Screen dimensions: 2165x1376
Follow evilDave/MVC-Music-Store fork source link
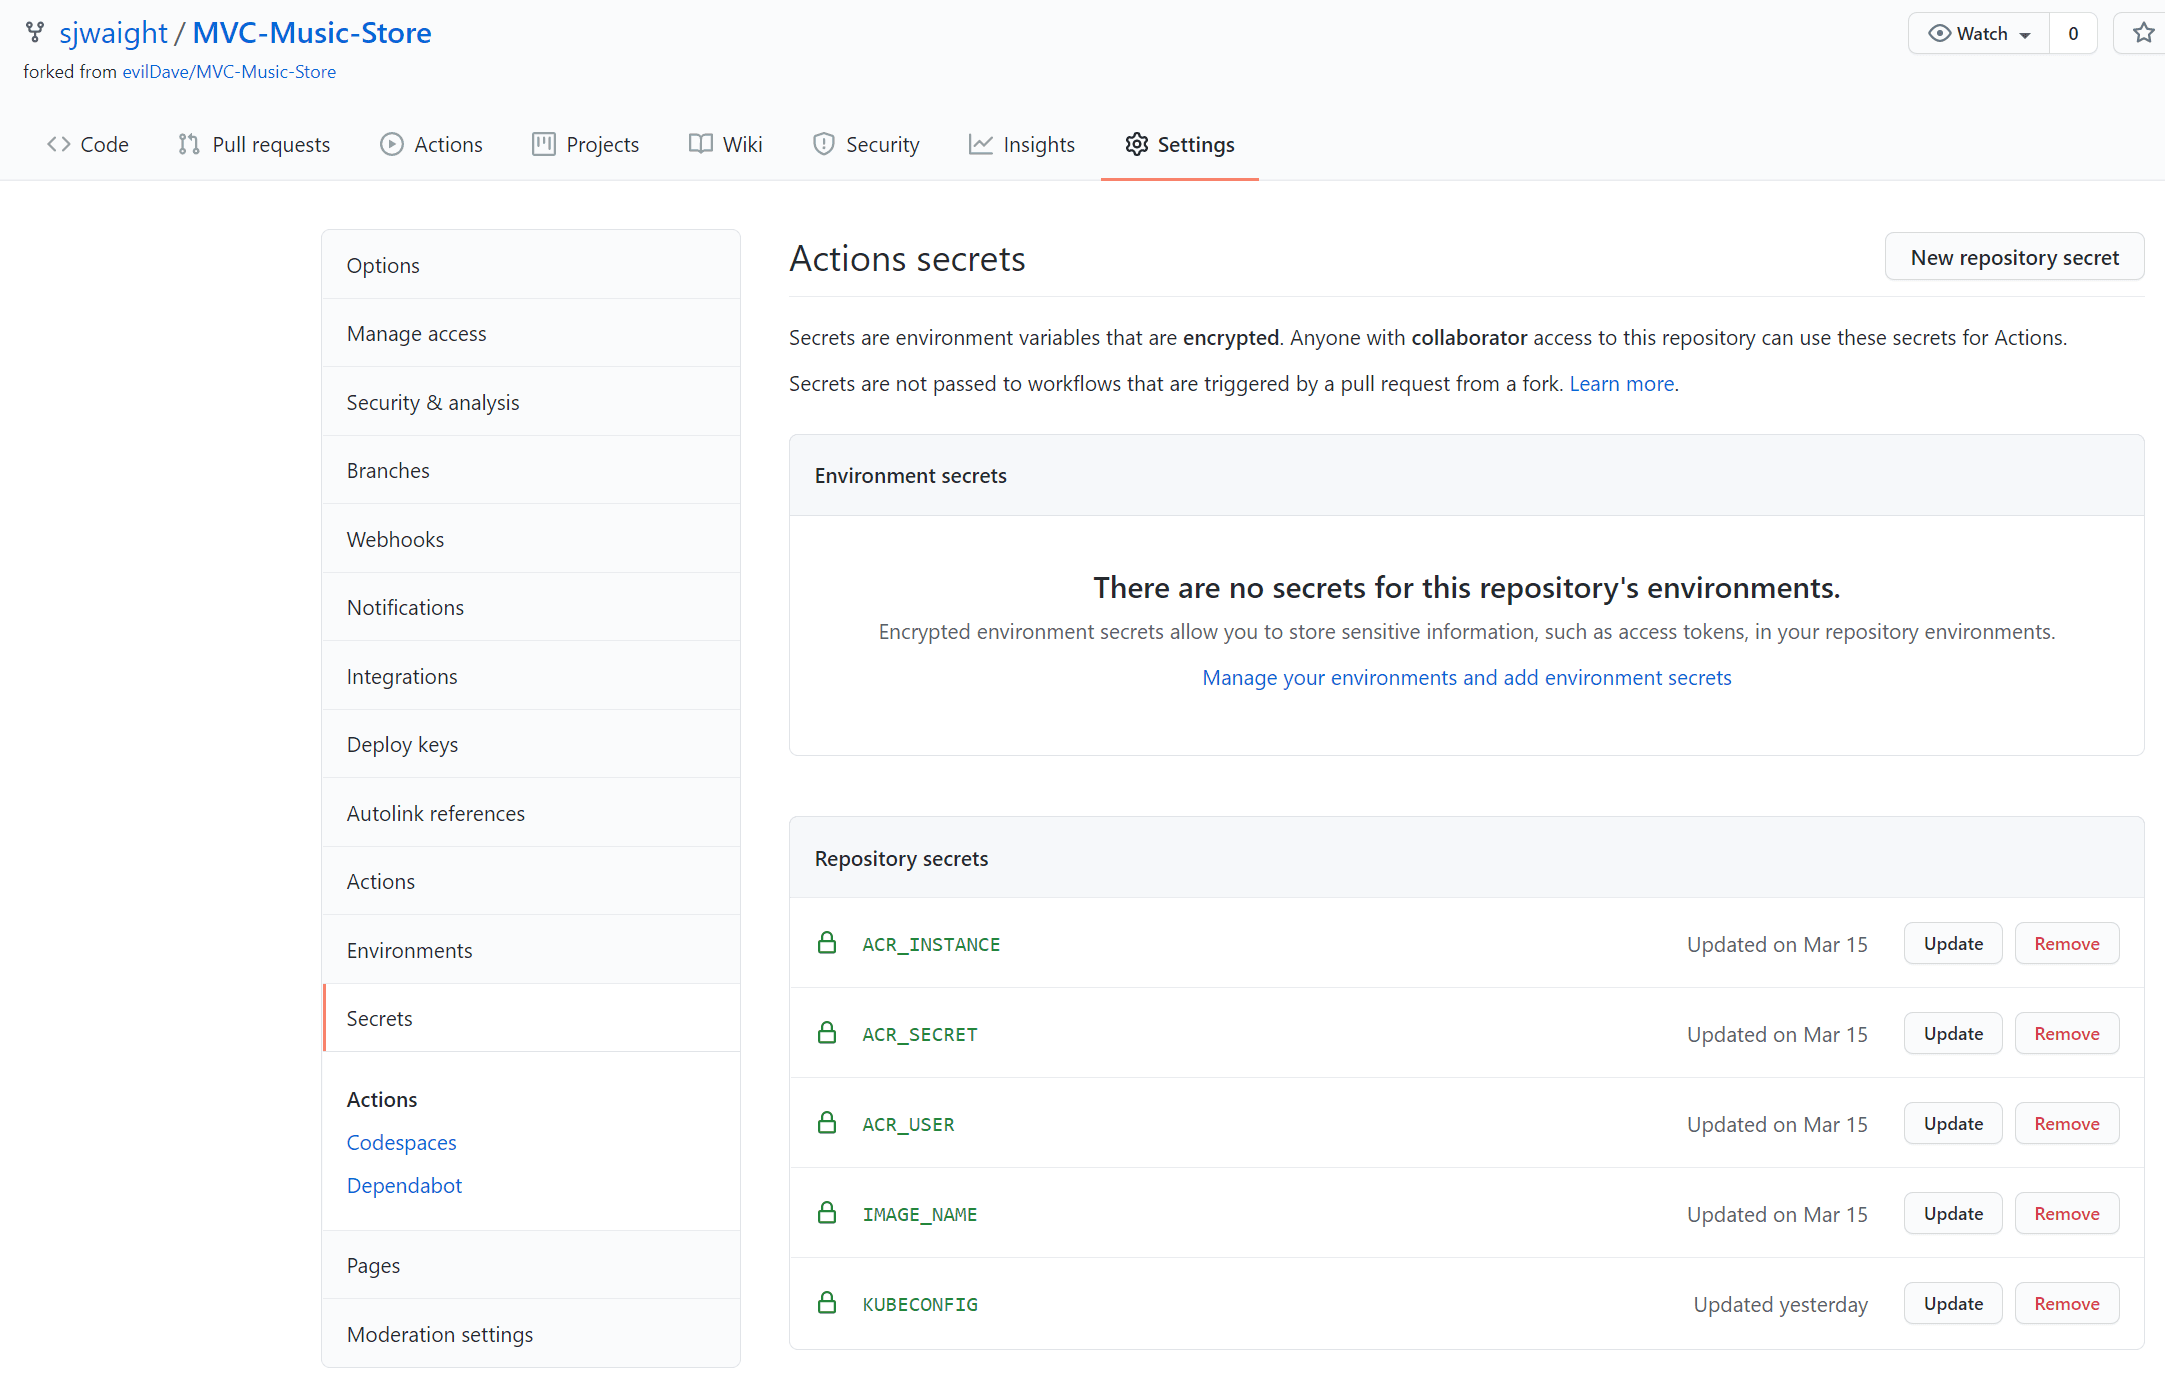[229, 72]
